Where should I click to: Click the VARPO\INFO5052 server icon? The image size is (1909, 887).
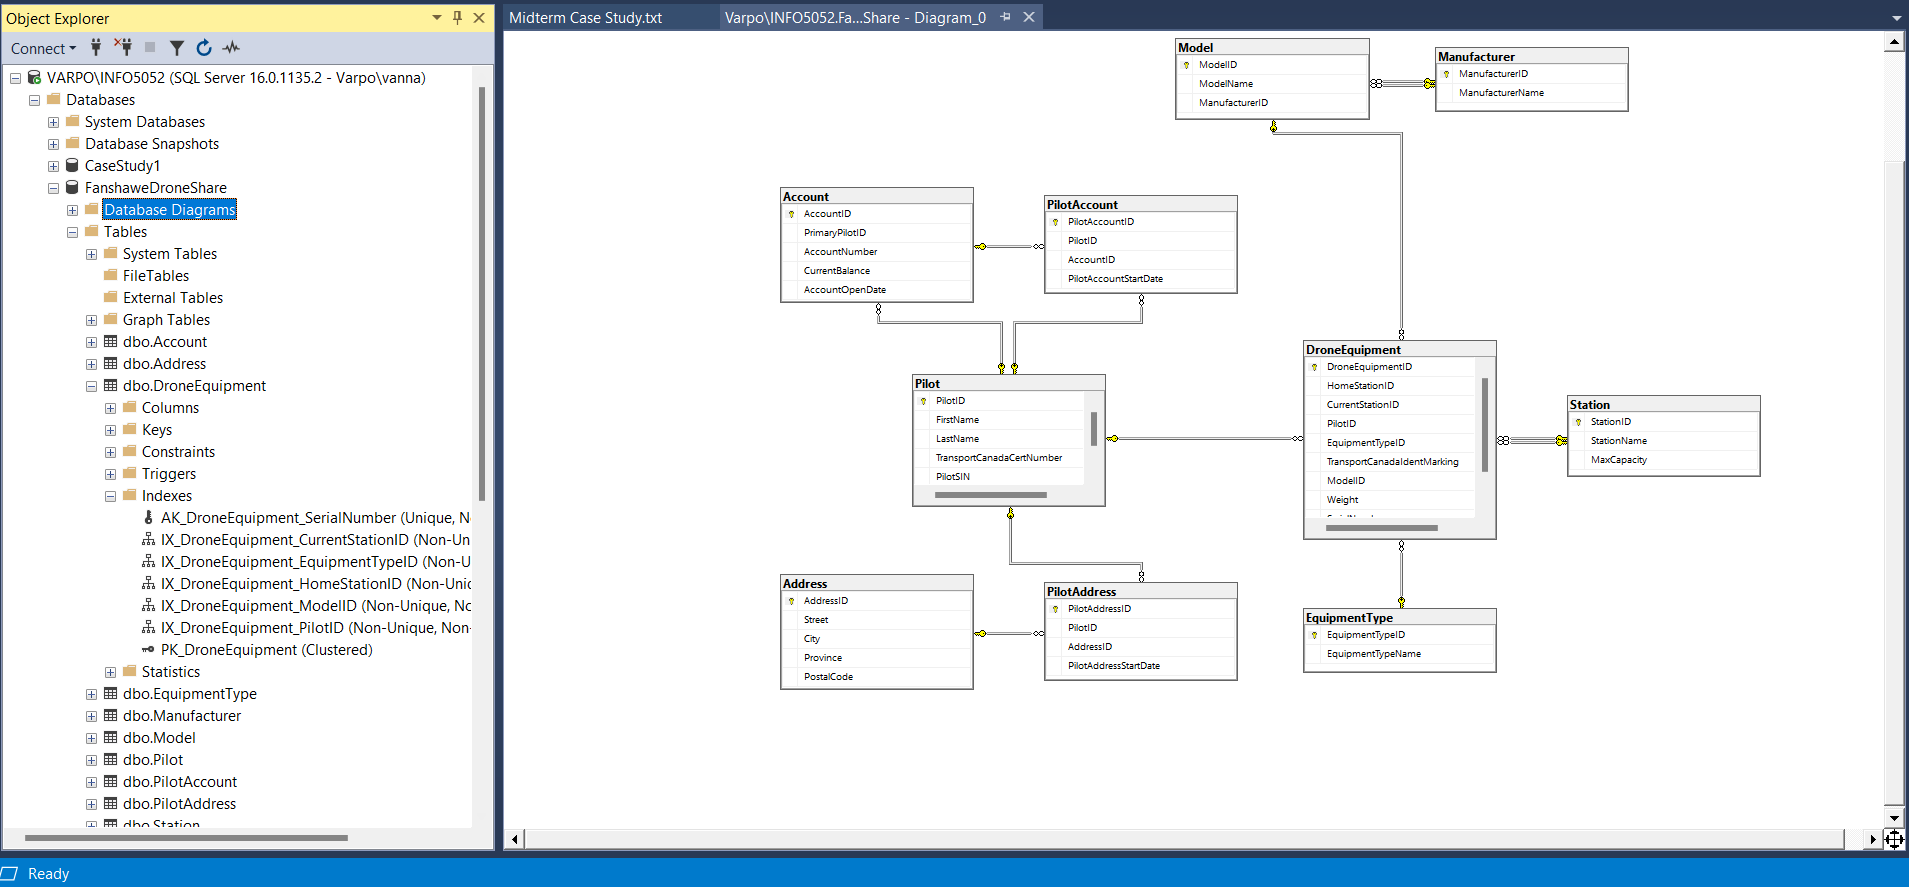coord(34,78)
